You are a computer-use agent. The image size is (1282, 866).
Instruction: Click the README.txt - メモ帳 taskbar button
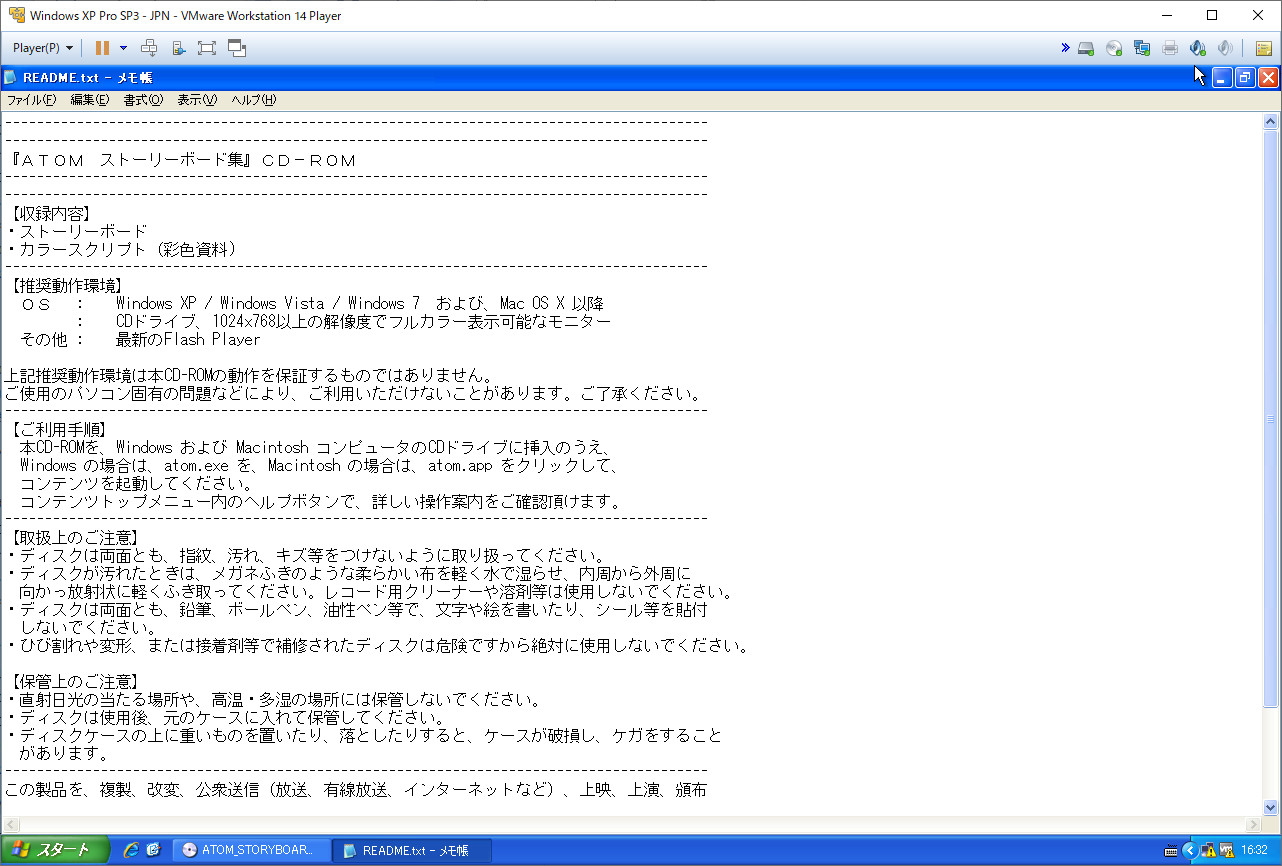point(411,850)
